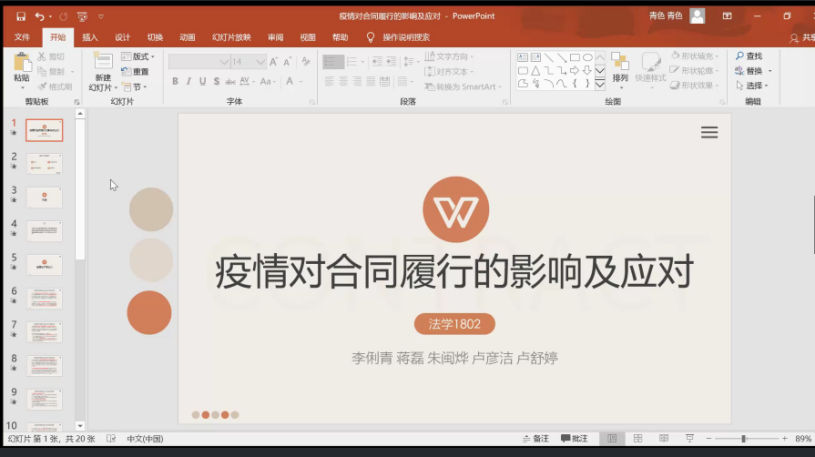Click the zoom slider handle
This screenshot has width=815, height=457.
744,439
